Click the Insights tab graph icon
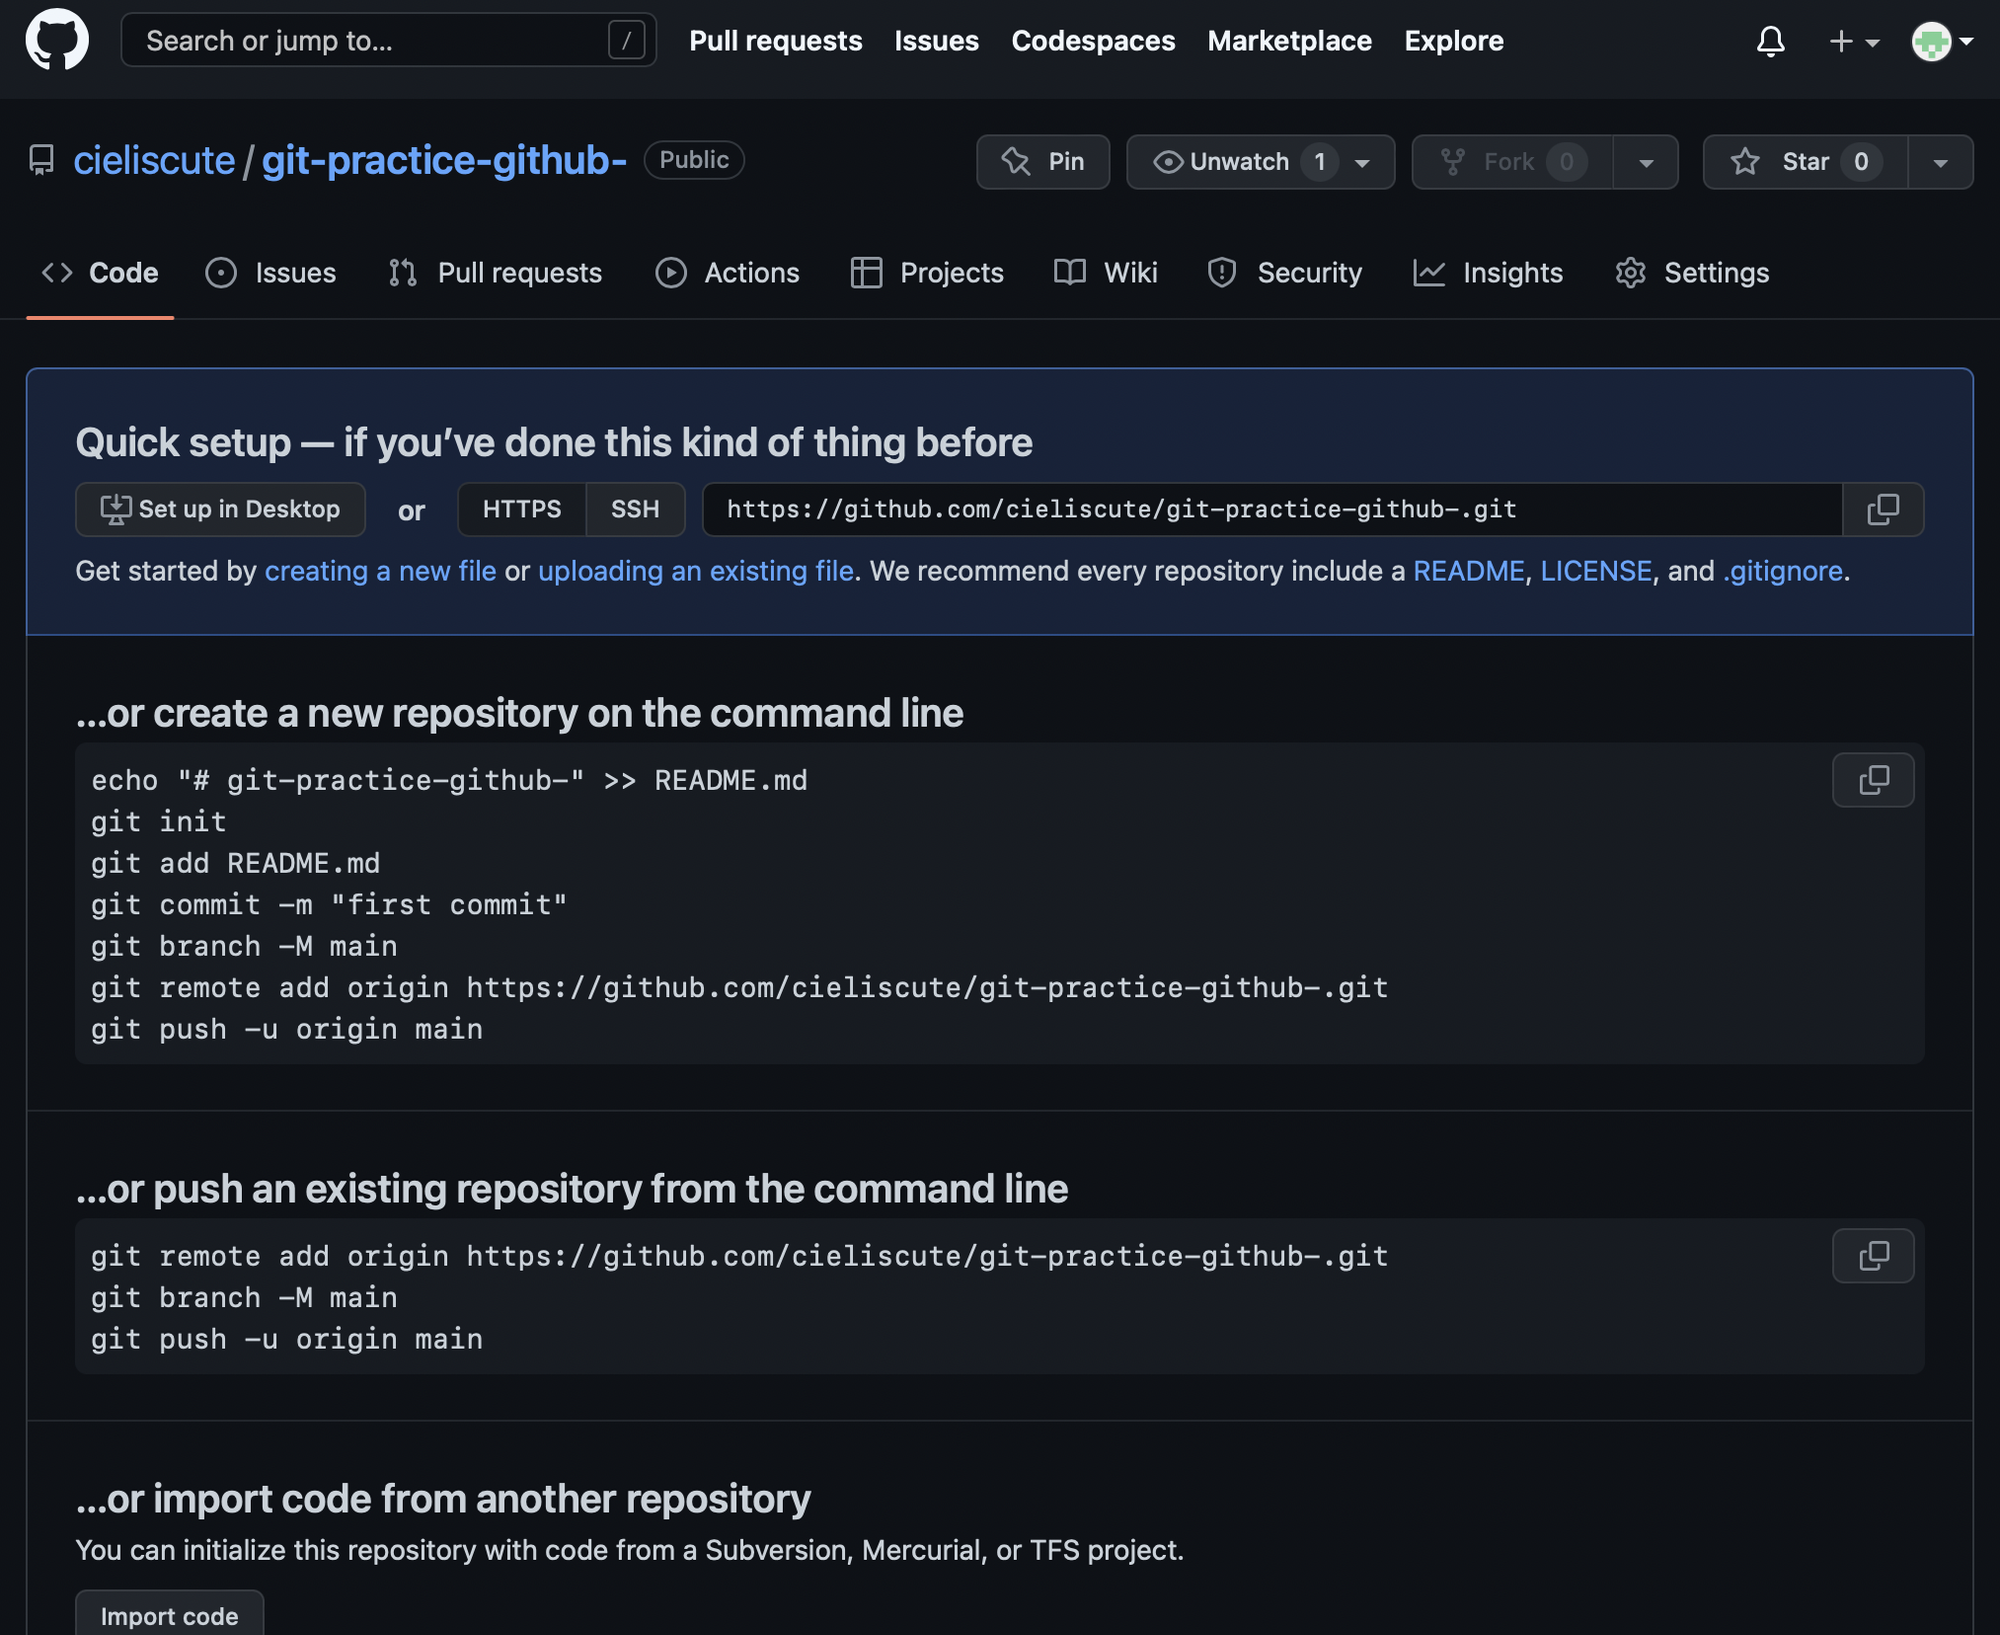Viewport: 2000px width, 1635px height. (x=1429, y=273)
